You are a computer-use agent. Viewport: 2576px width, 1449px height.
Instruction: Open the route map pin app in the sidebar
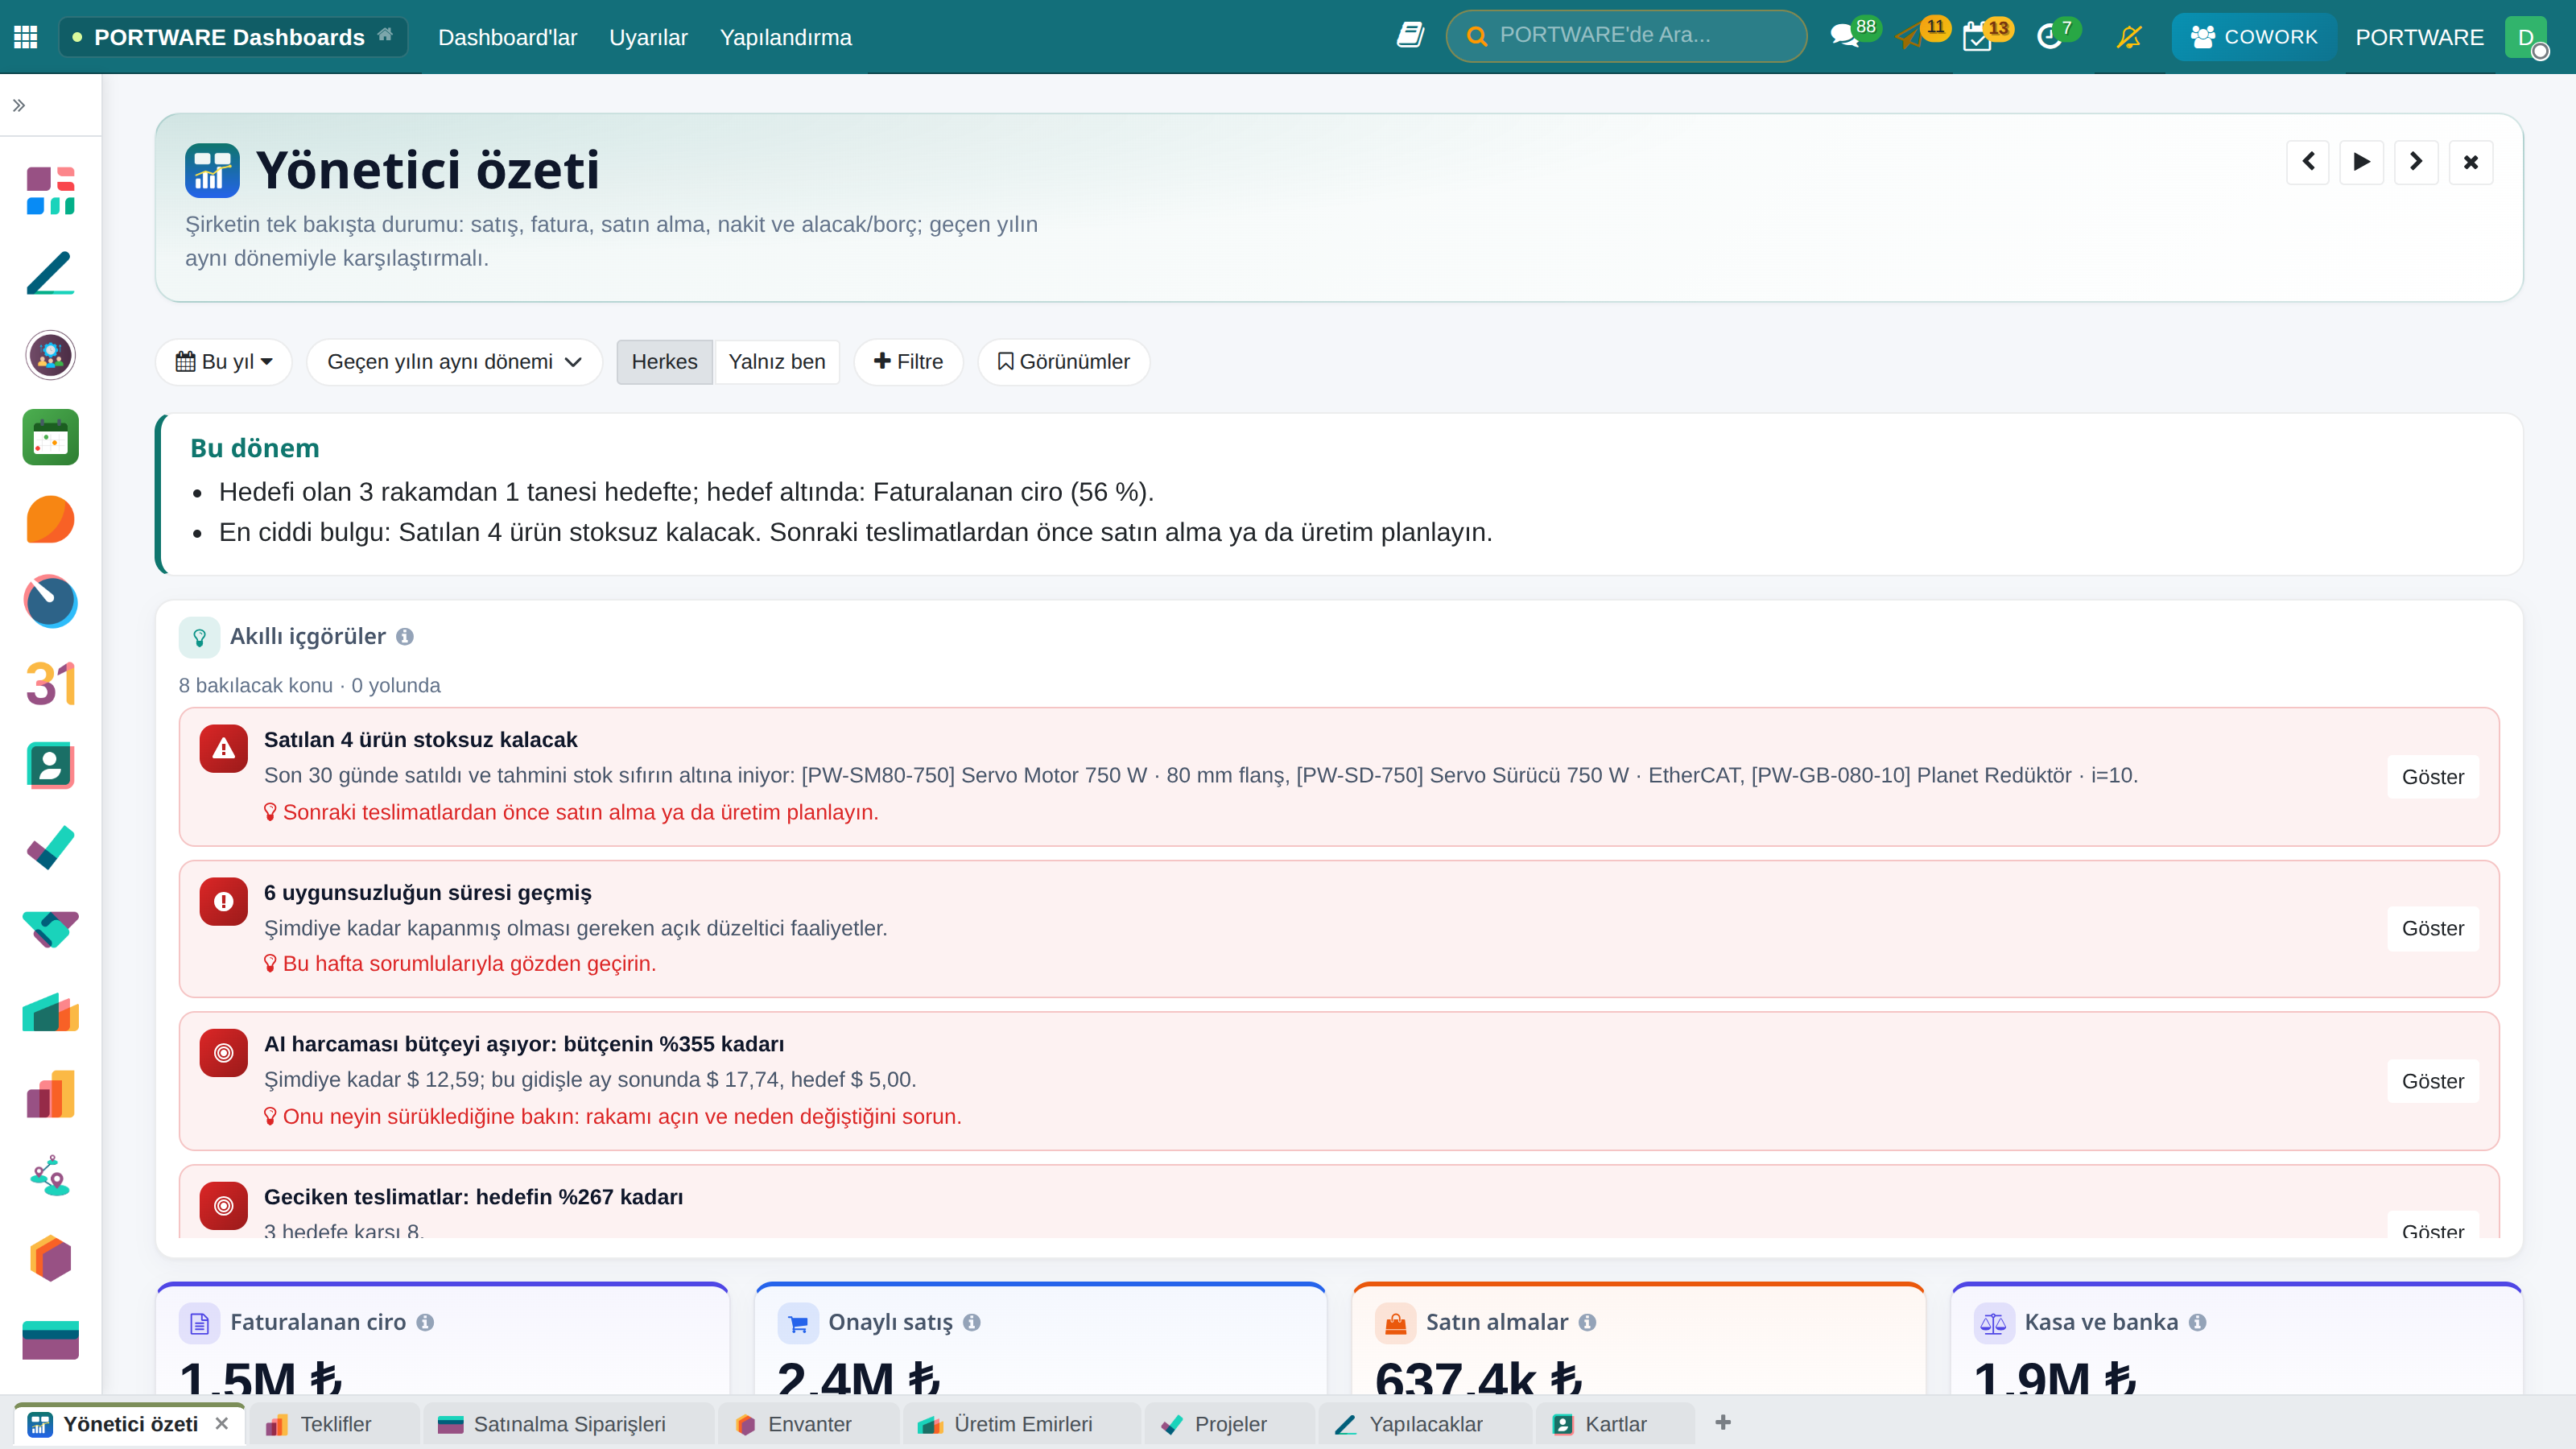(x=50, y=1176)
